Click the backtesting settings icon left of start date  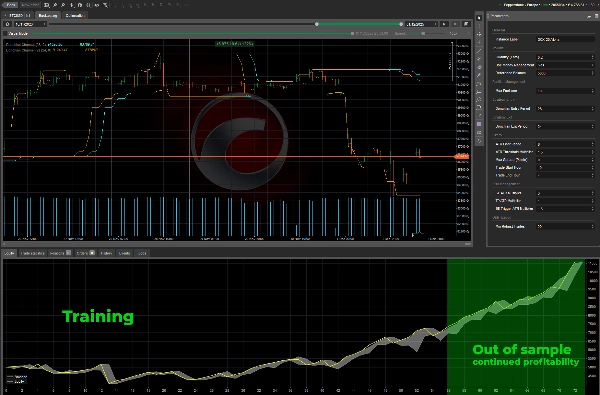point(7,24)
